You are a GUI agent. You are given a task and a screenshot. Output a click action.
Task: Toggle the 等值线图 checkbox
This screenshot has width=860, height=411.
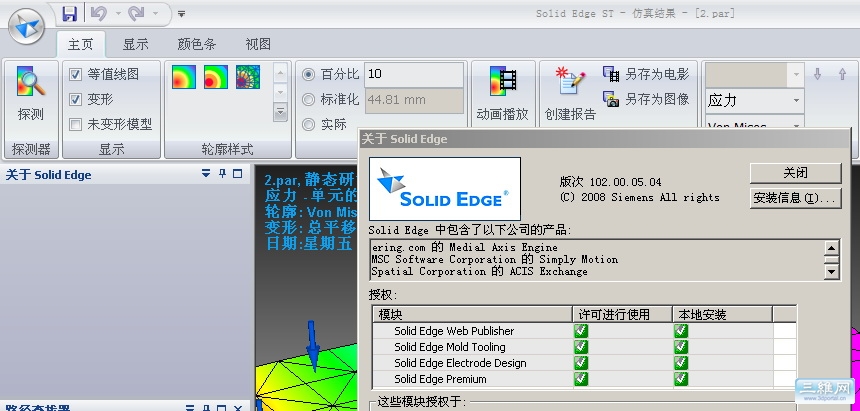76,74
